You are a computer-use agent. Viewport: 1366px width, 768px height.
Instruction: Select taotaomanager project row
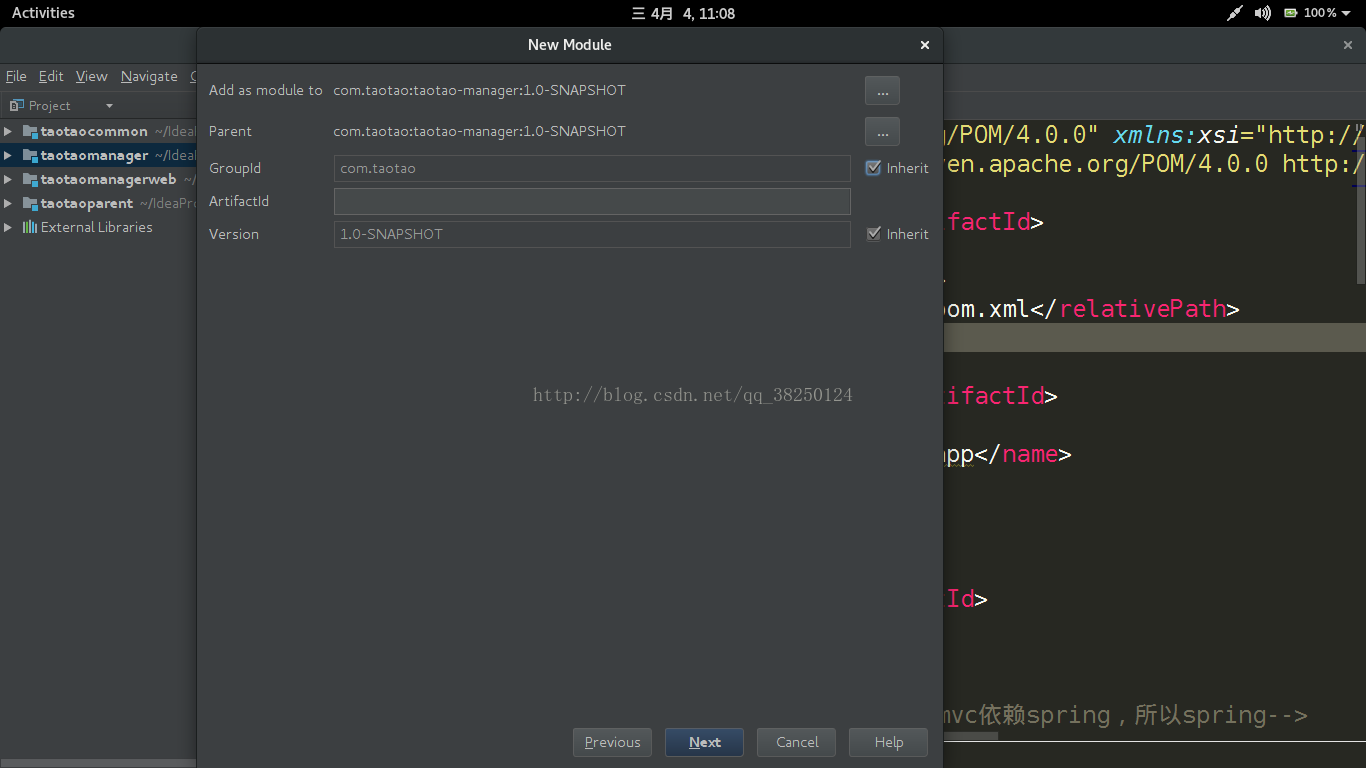98,155
